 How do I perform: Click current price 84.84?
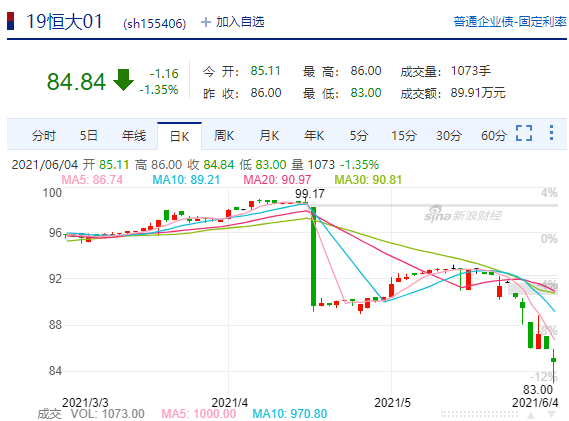(x=76, y=81)
